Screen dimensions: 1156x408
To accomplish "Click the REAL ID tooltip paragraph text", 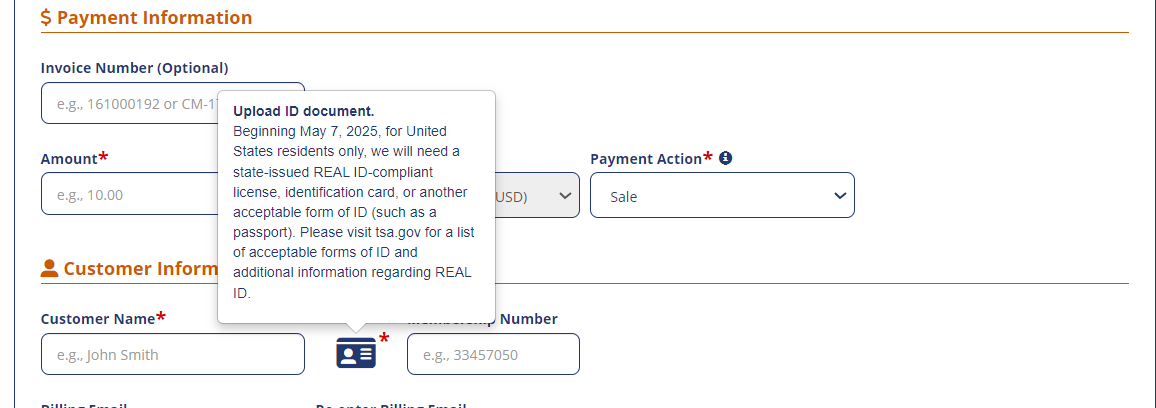I will pyautogui.click(x=353, y=212).
